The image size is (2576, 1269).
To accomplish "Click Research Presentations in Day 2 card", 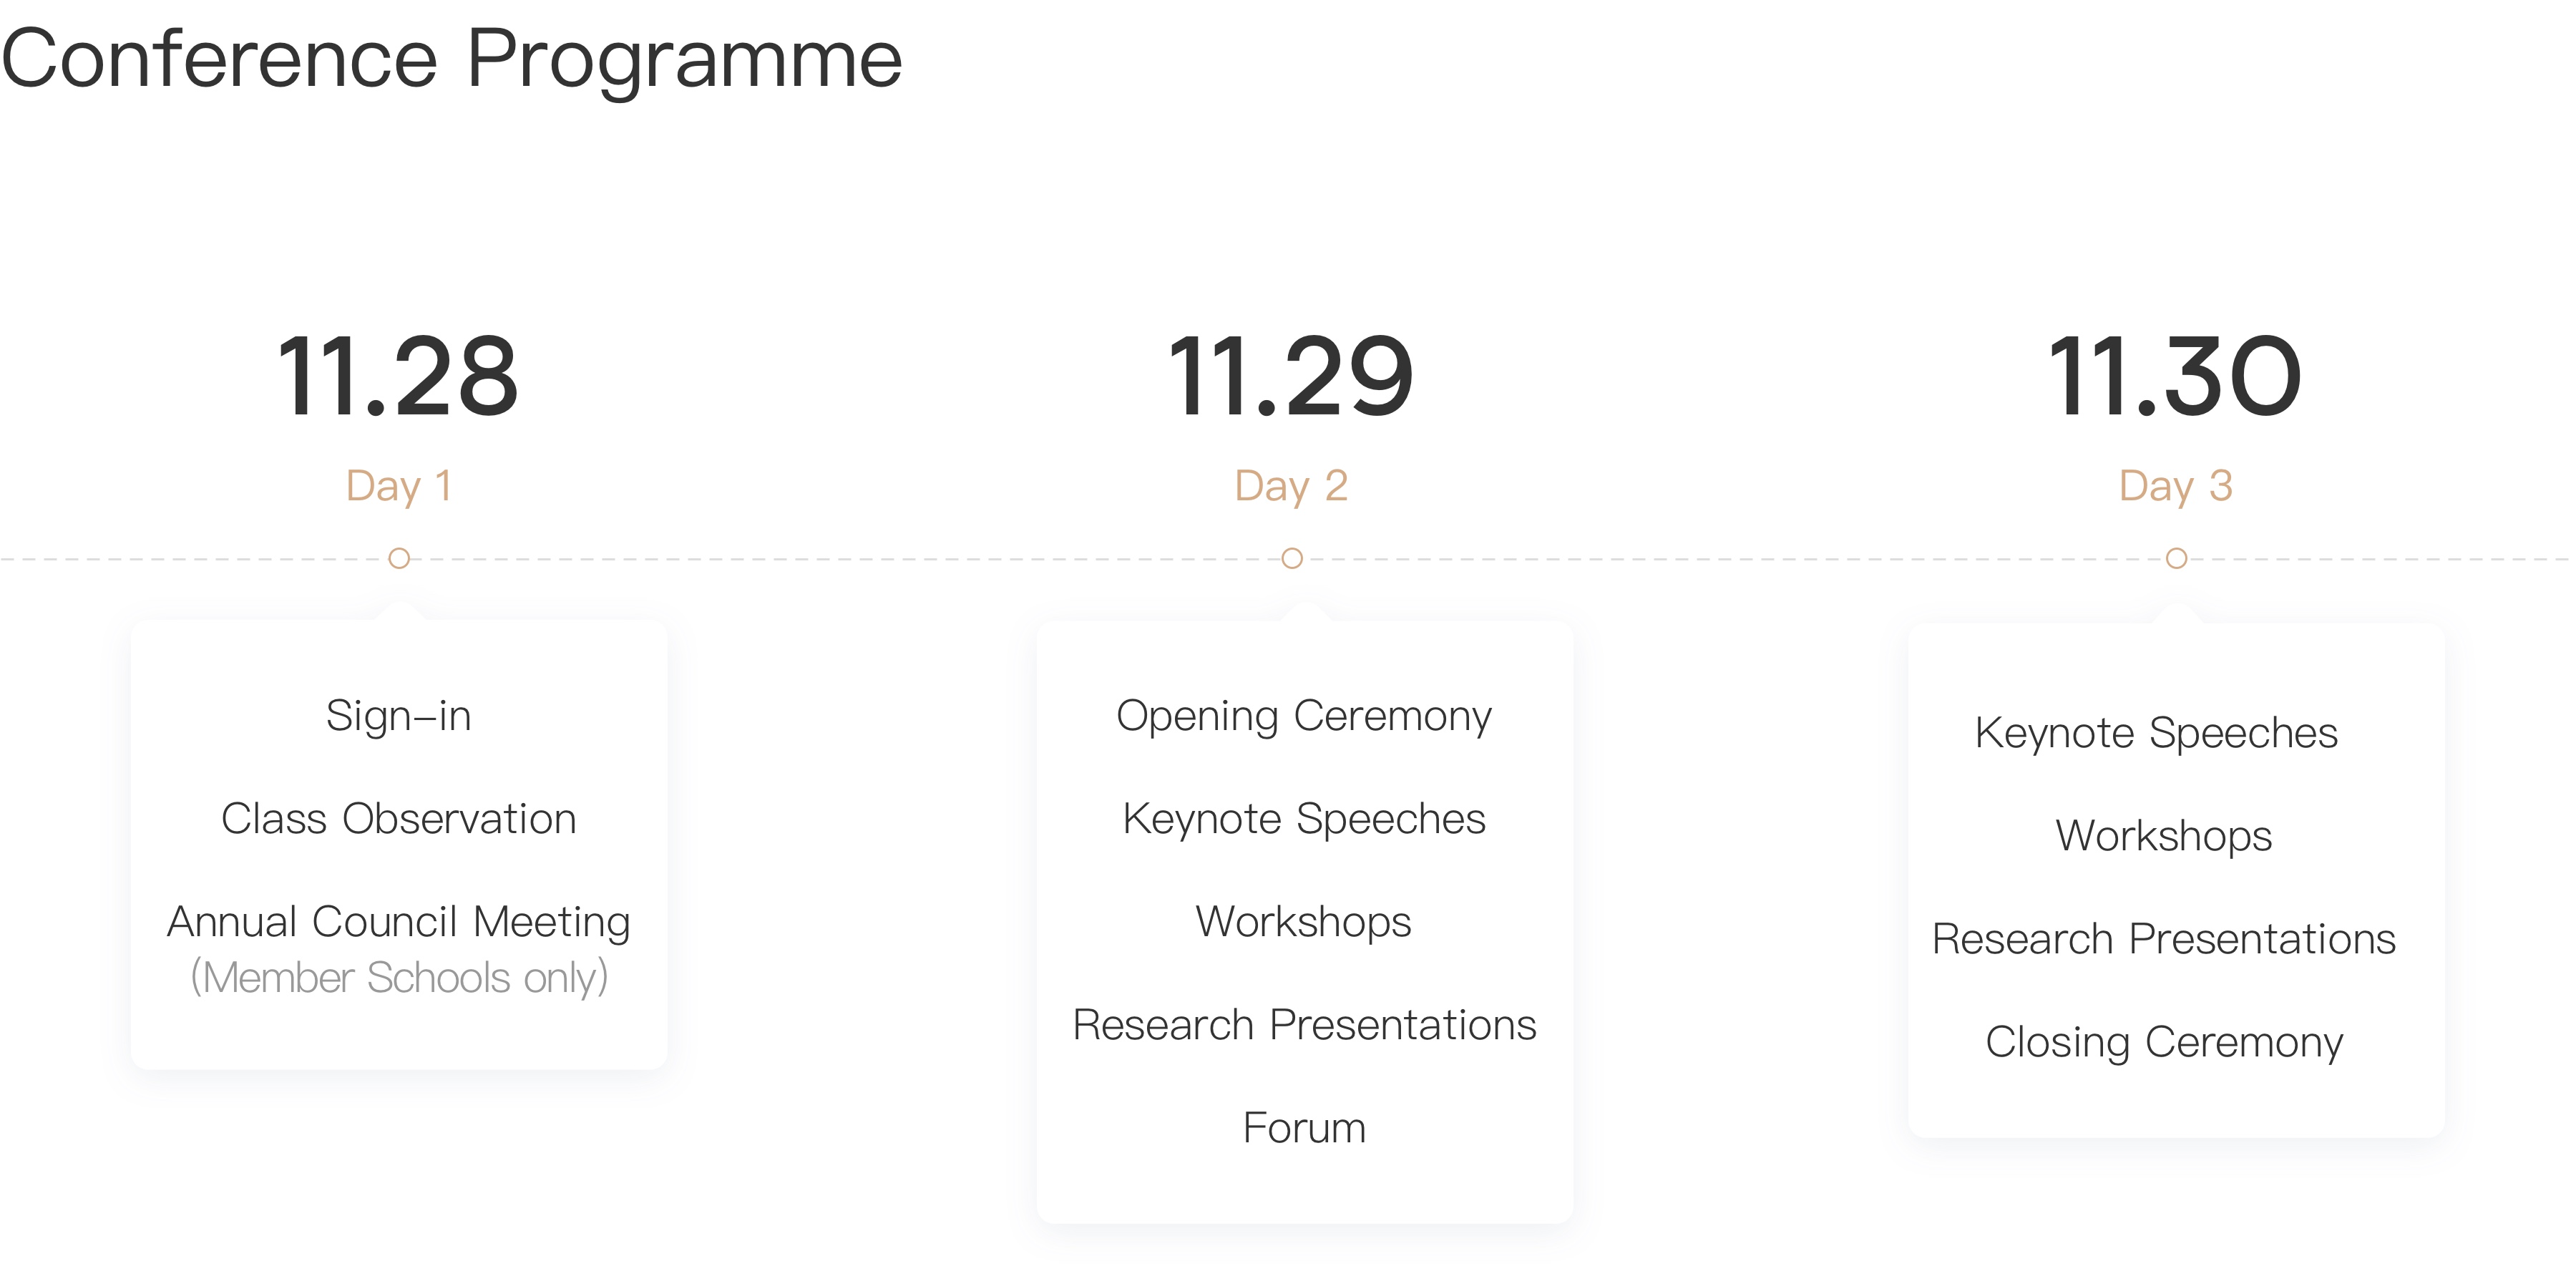I will (x=1304, y=1025).
